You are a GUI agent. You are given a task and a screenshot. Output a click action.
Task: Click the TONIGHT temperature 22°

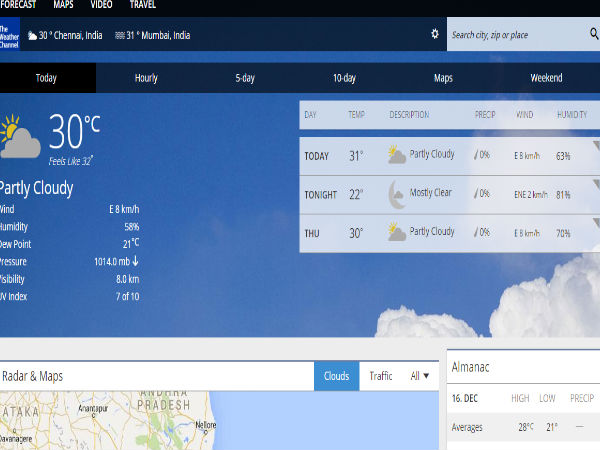click(356, 194)
